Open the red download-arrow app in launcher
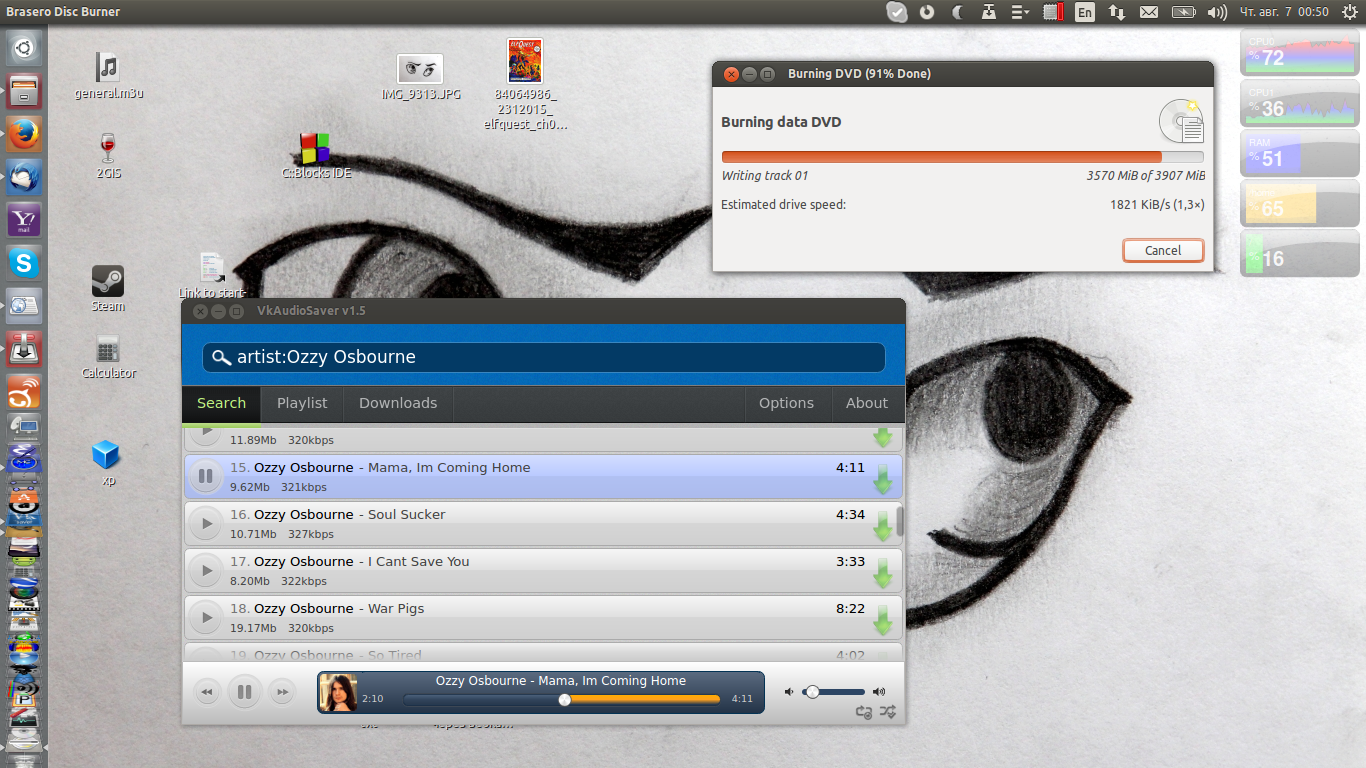The height and width of the screenshot is (768, 1366). tap(24, 349)
